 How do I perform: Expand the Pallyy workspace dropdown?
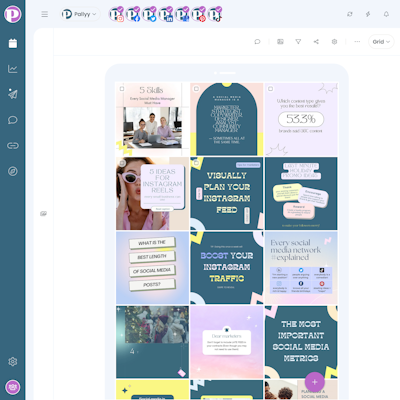click(80, 14)
